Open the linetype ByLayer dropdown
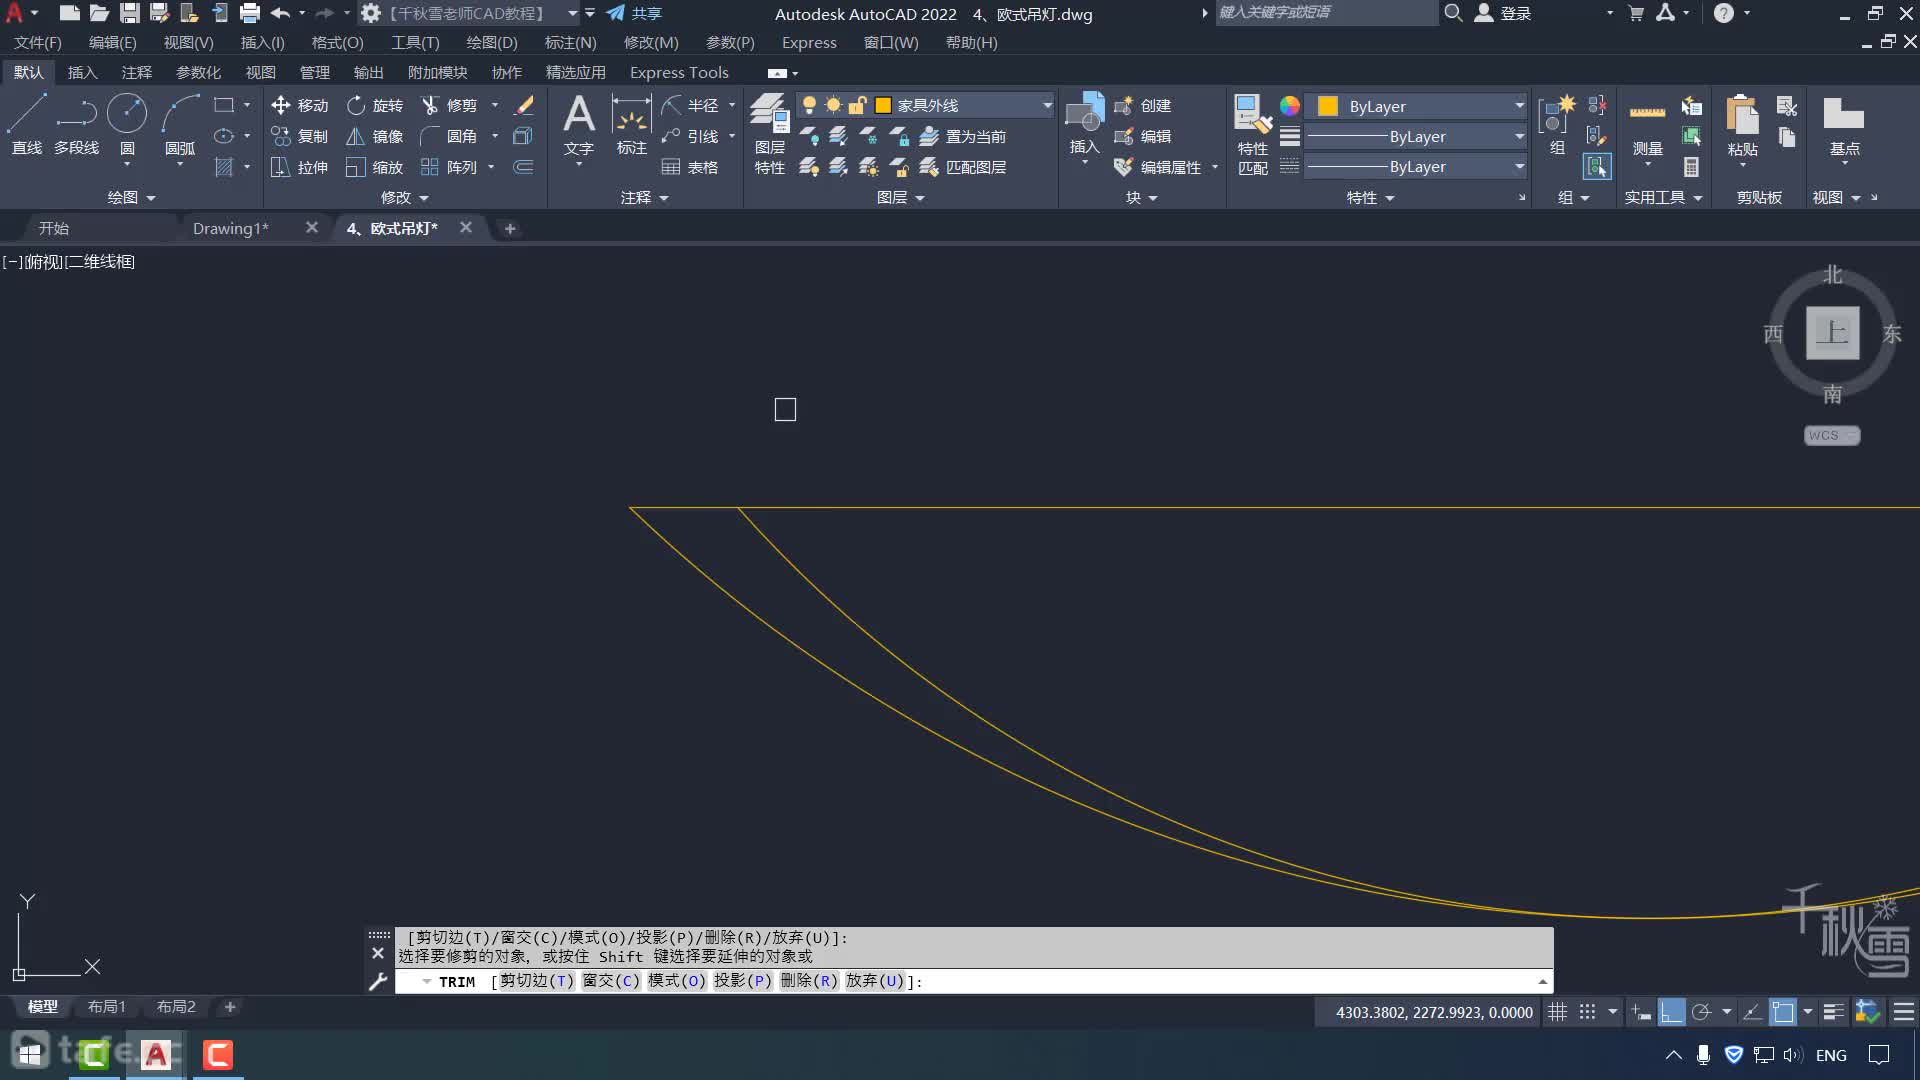Viewport: 1920px width, 1080px height. click(1416, 167)
